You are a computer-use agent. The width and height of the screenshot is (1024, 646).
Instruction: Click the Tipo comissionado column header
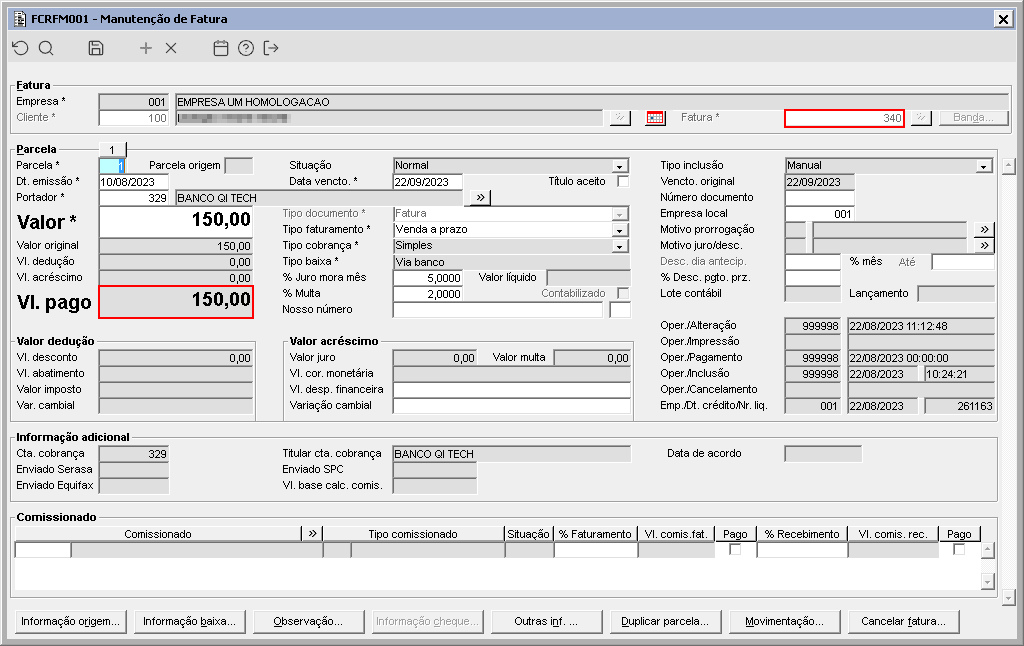(413, 534)
